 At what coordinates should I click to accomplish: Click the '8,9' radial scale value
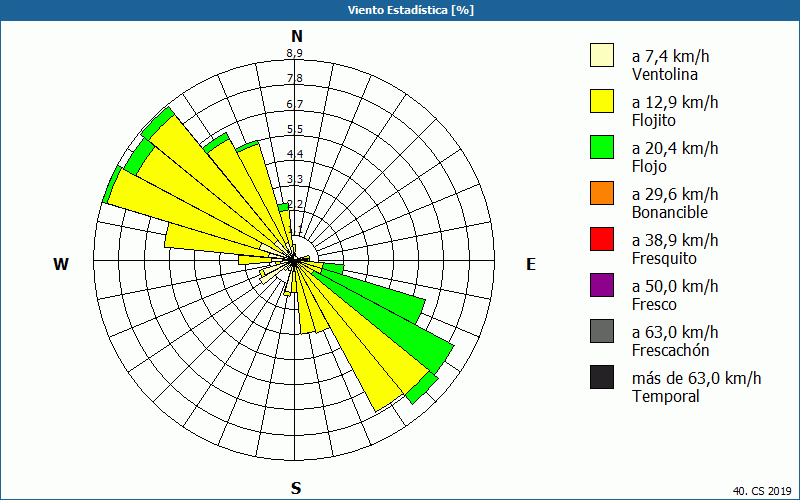click(294, 53)
